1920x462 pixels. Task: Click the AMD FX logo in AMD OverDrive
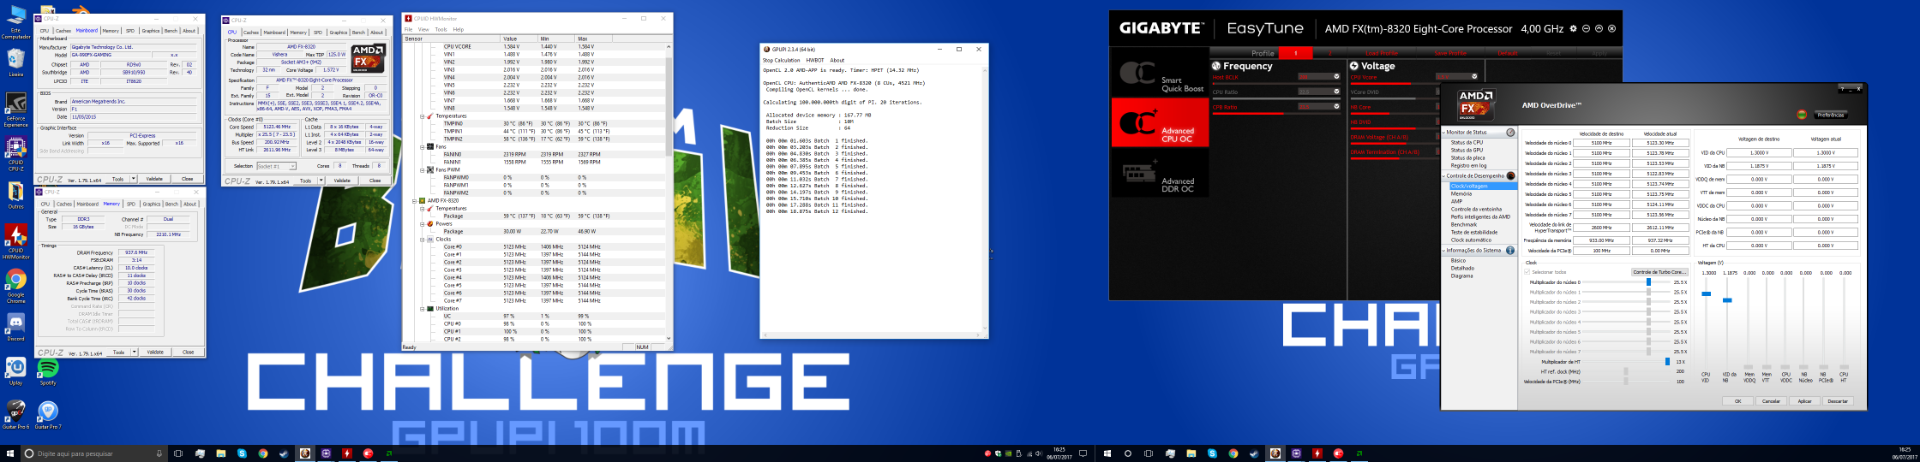click(x=1475, y=104)
